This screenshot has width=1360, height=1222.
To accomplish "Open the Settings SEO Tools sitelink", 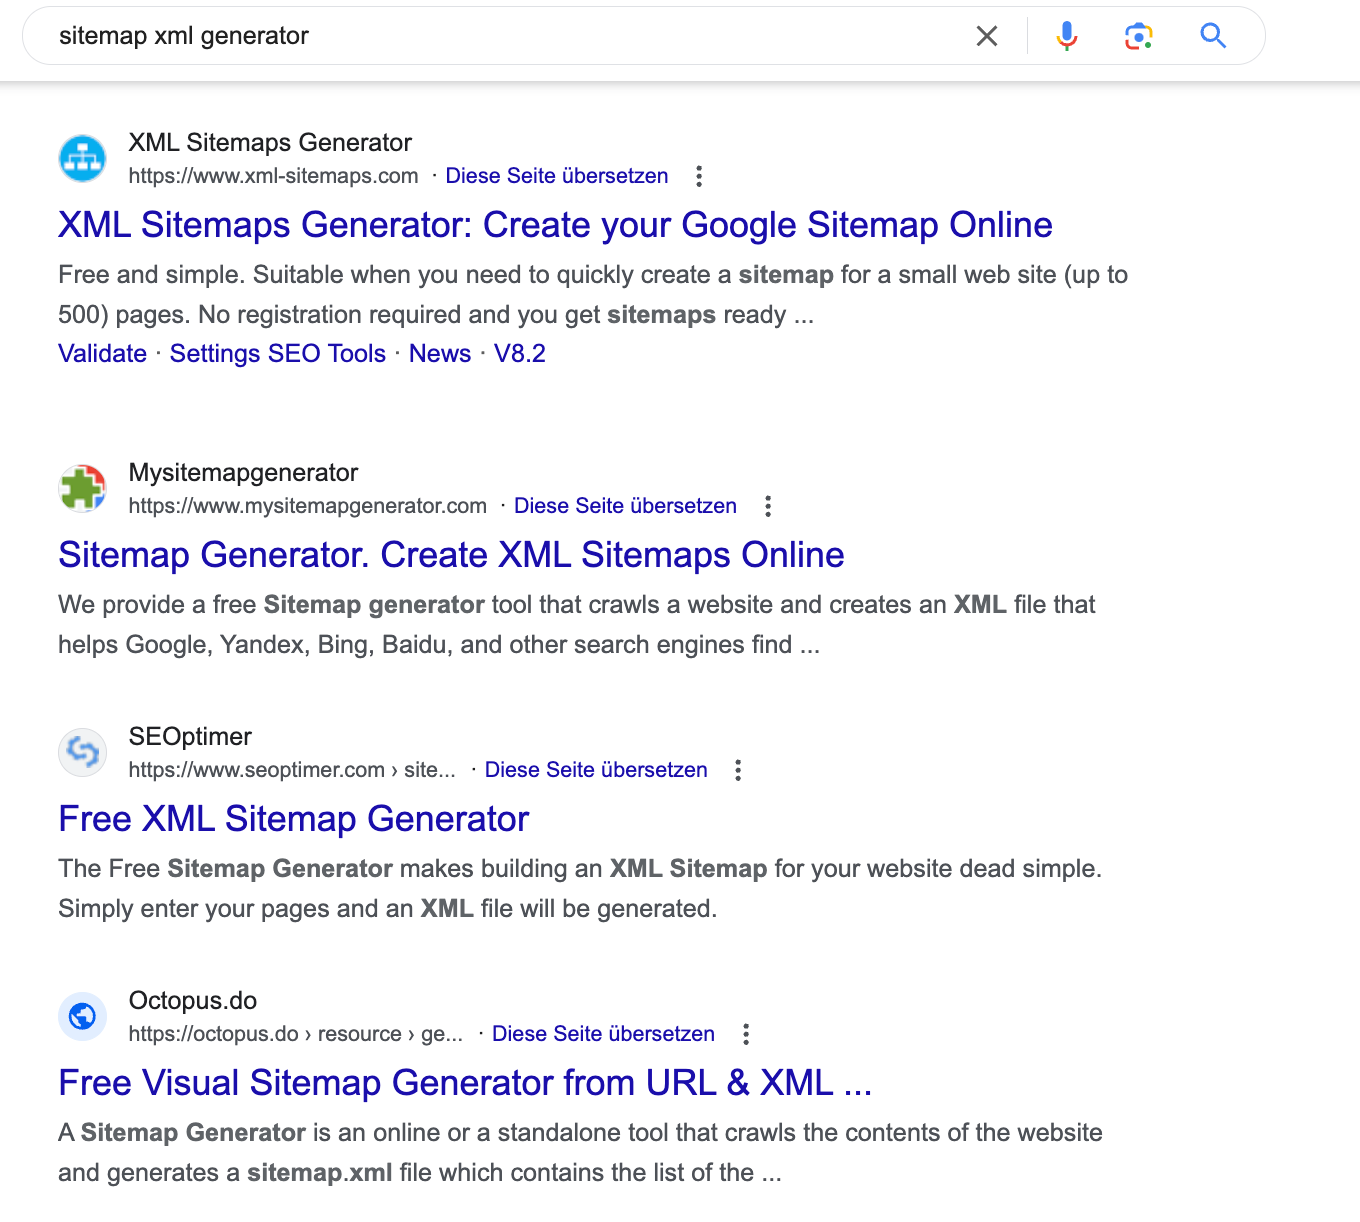I will click(278, 354).
